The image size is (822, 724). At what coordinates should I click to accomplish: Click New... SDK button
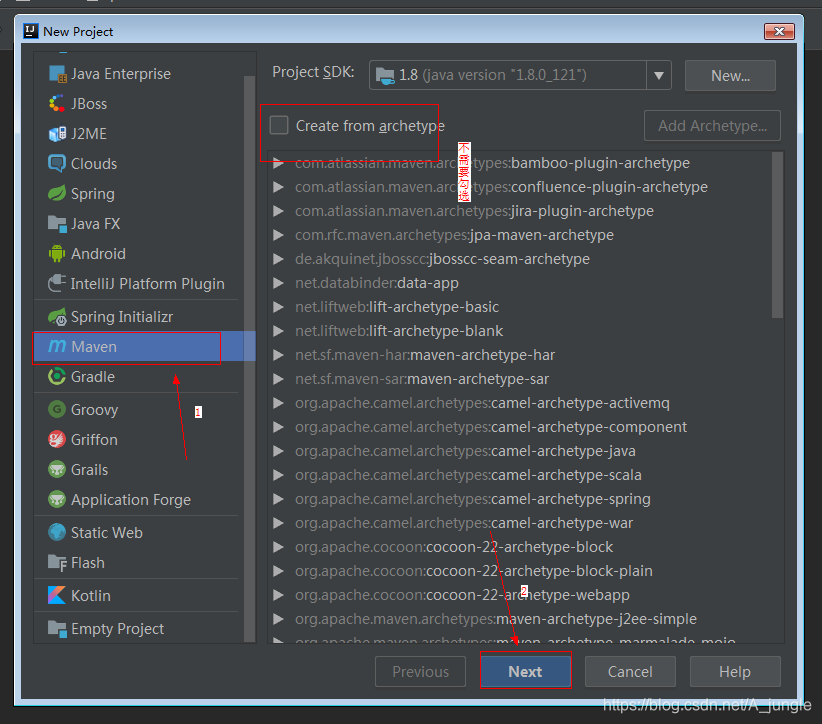730,75
